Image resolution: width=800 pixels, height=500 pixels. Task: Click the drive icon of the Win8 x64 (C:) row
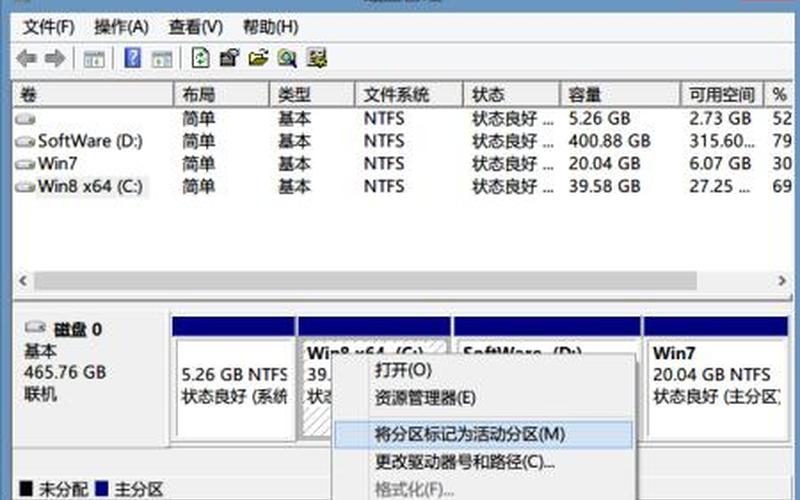25,187
